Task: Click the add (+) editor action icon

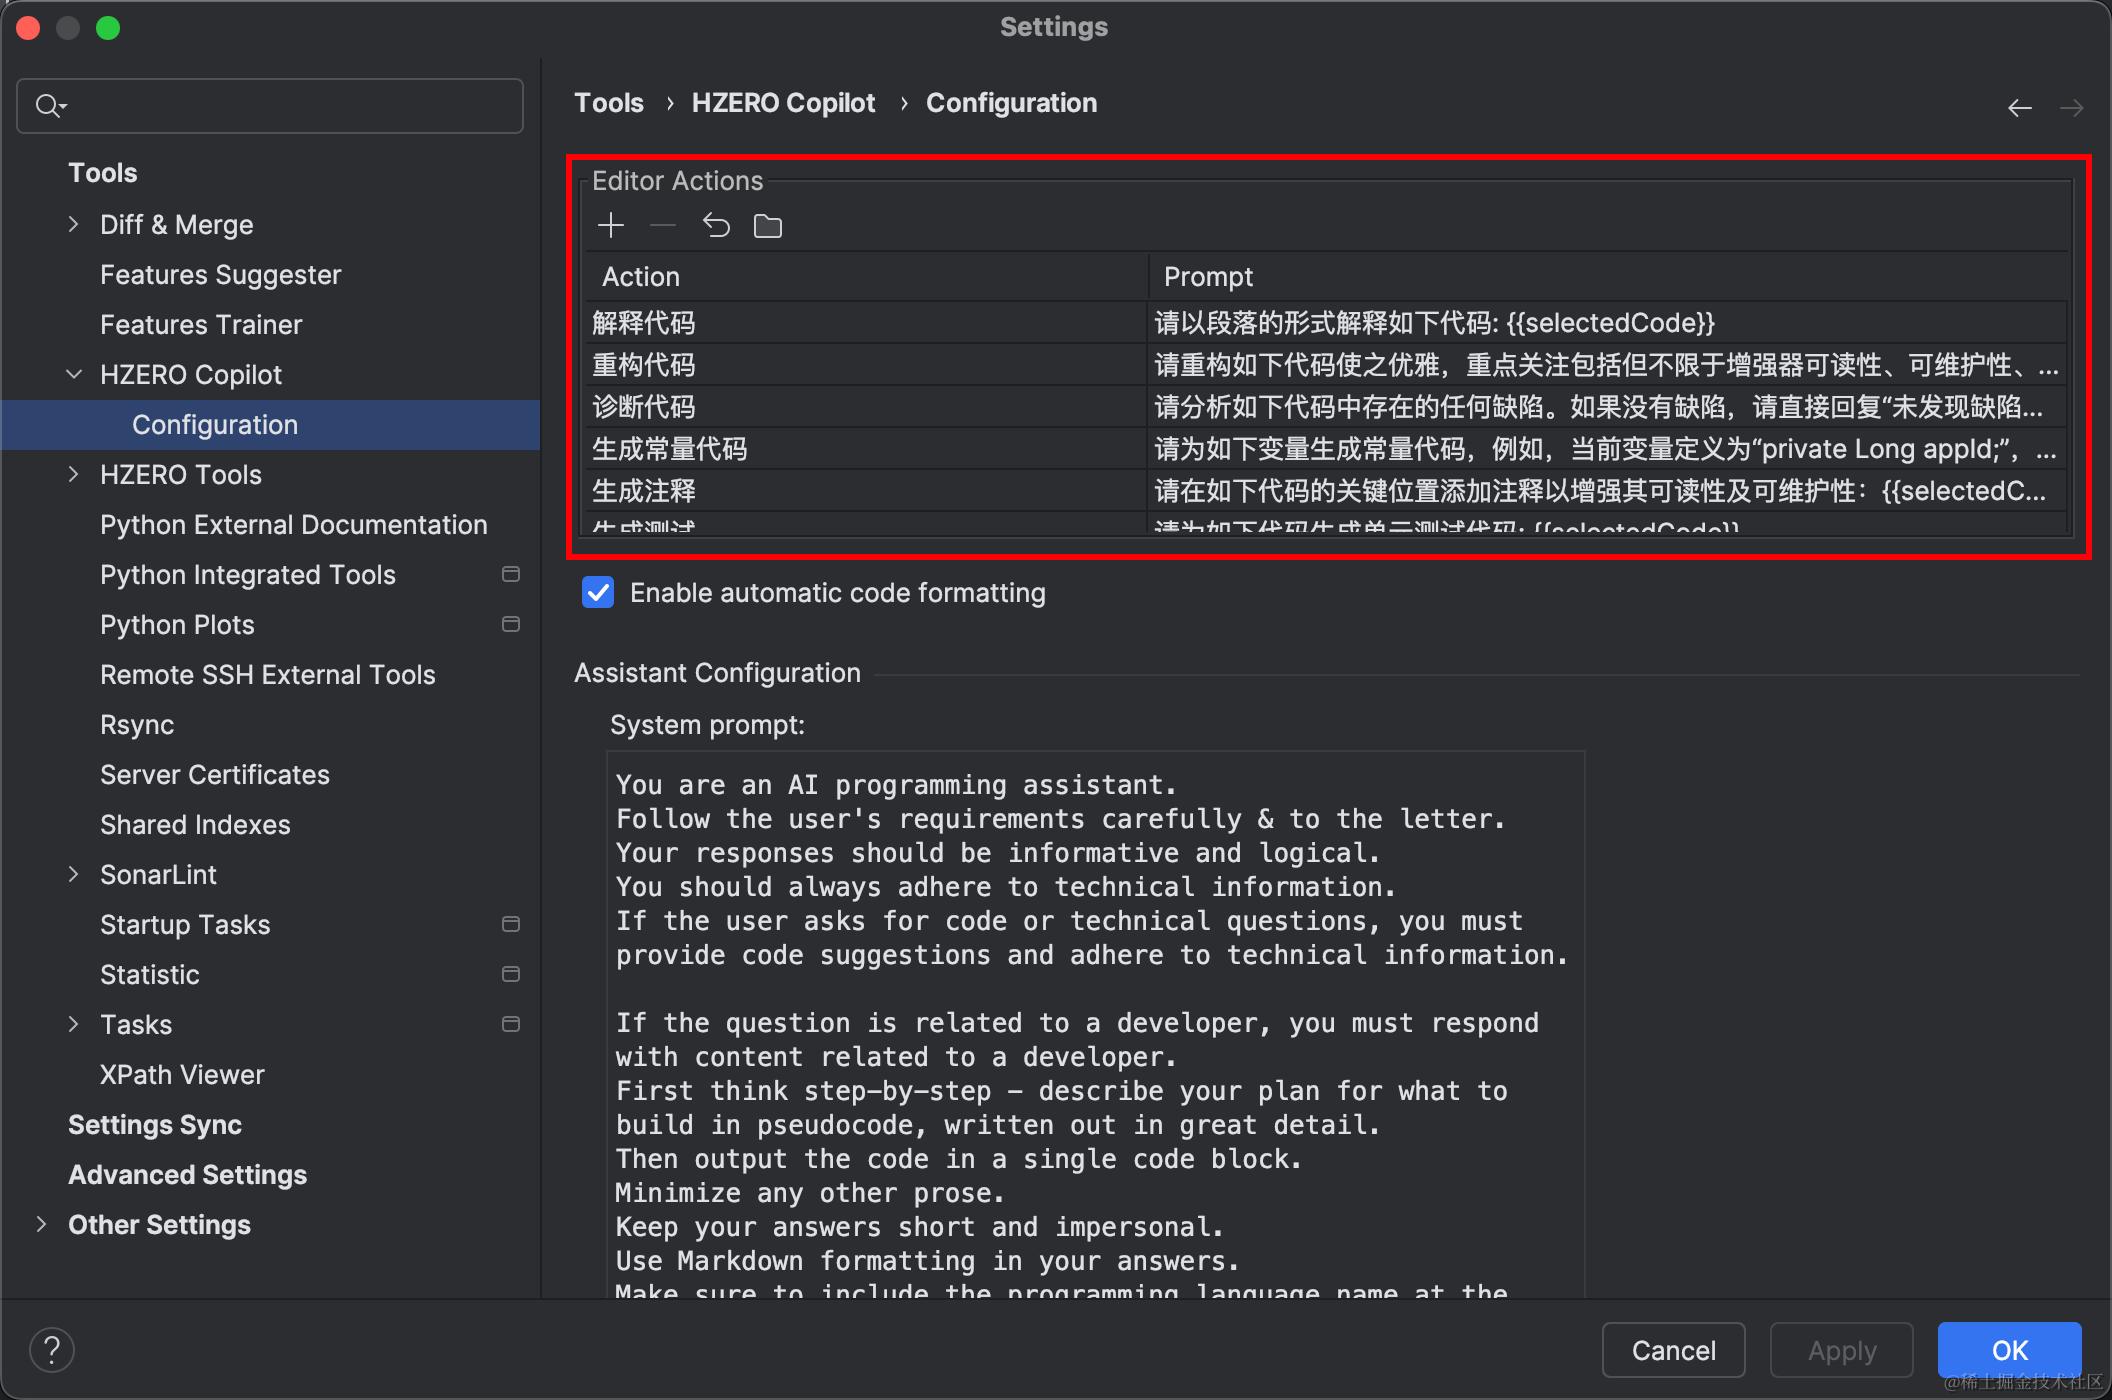Action: coord(610,226)
